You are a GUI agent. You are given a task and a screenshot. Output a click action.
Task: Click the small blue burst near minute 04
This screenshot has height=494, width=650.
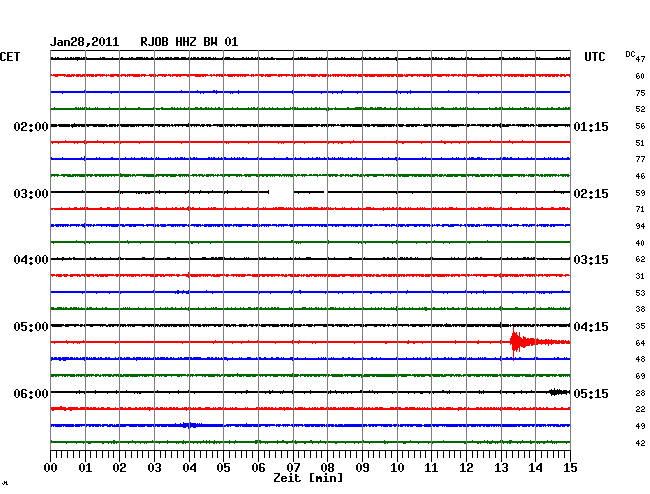coord(190,425)
